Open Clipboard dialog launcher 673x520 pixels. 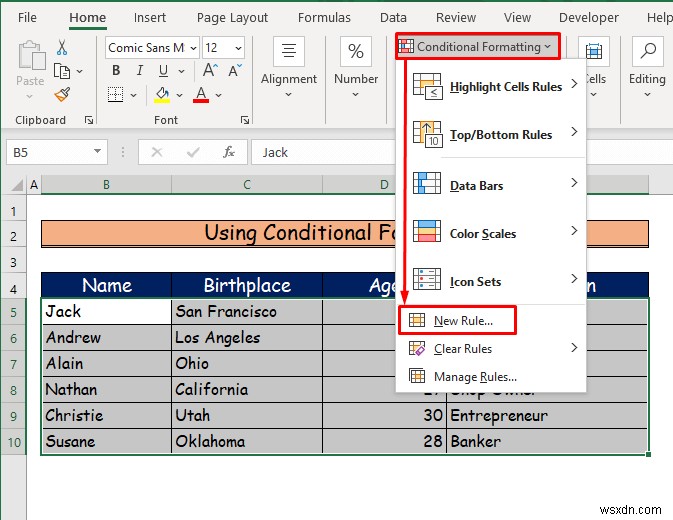89,120
